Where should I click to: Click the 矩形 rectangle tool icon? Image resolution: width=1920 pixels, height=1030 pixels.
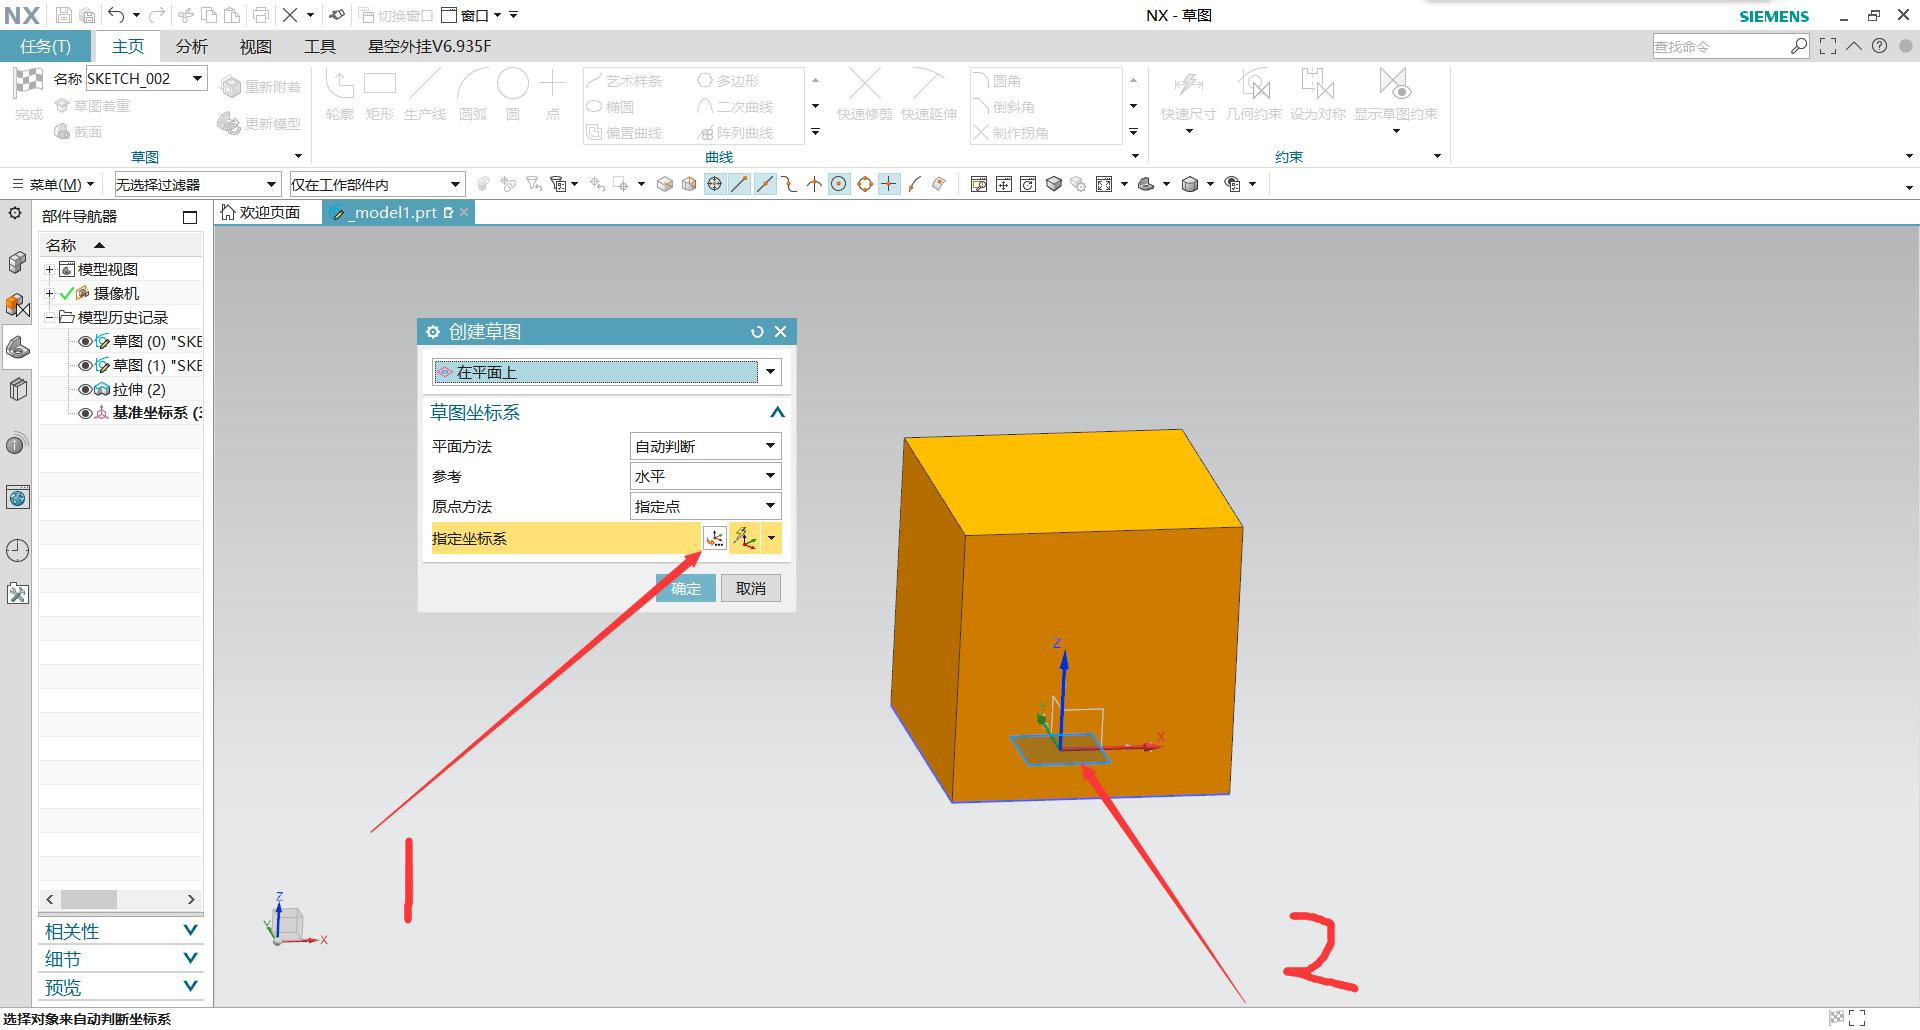[380, 85]
